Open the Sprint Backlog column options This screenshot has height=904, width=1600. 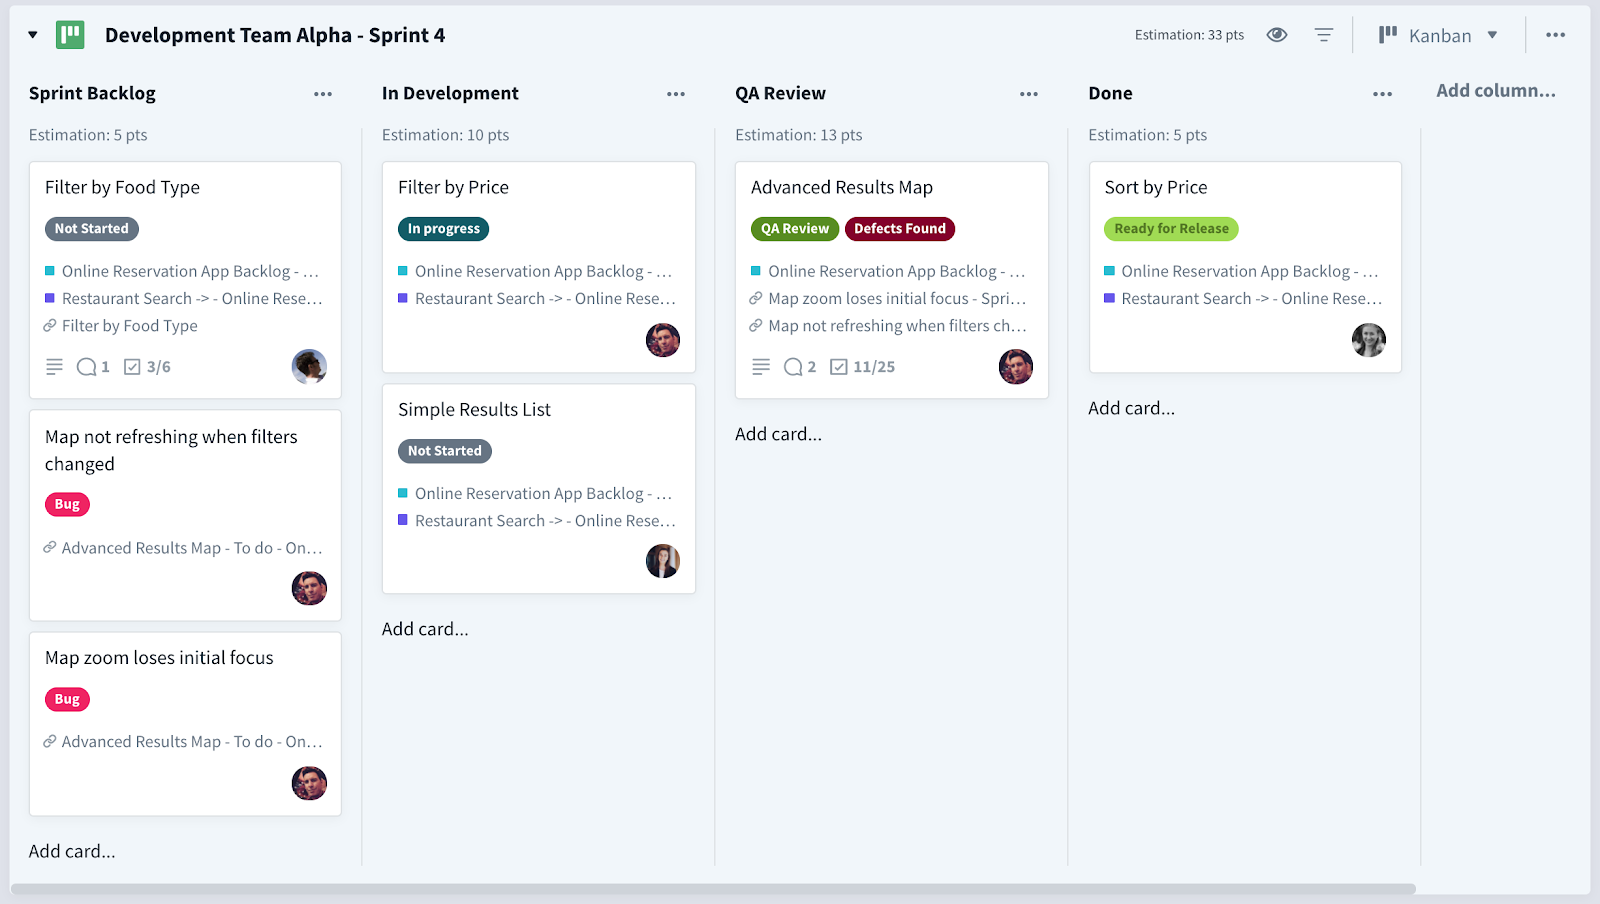323,94
